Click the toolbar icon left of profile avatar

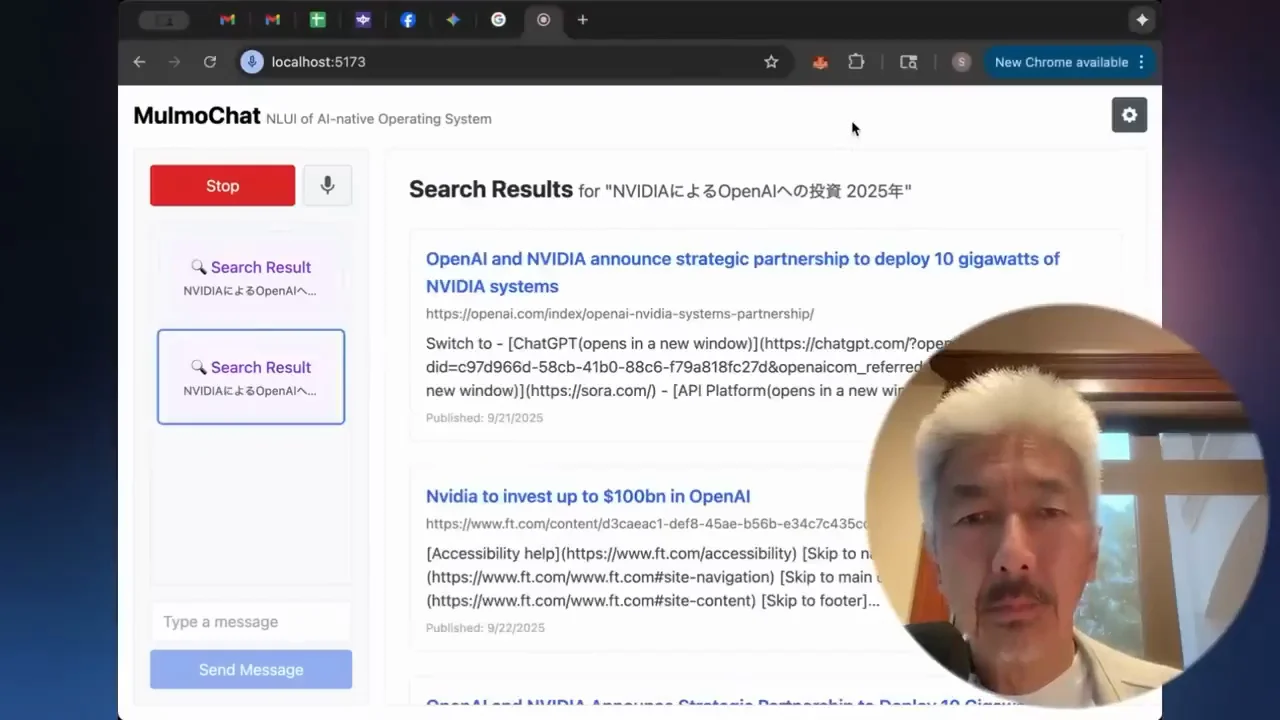tap(908, 62)
